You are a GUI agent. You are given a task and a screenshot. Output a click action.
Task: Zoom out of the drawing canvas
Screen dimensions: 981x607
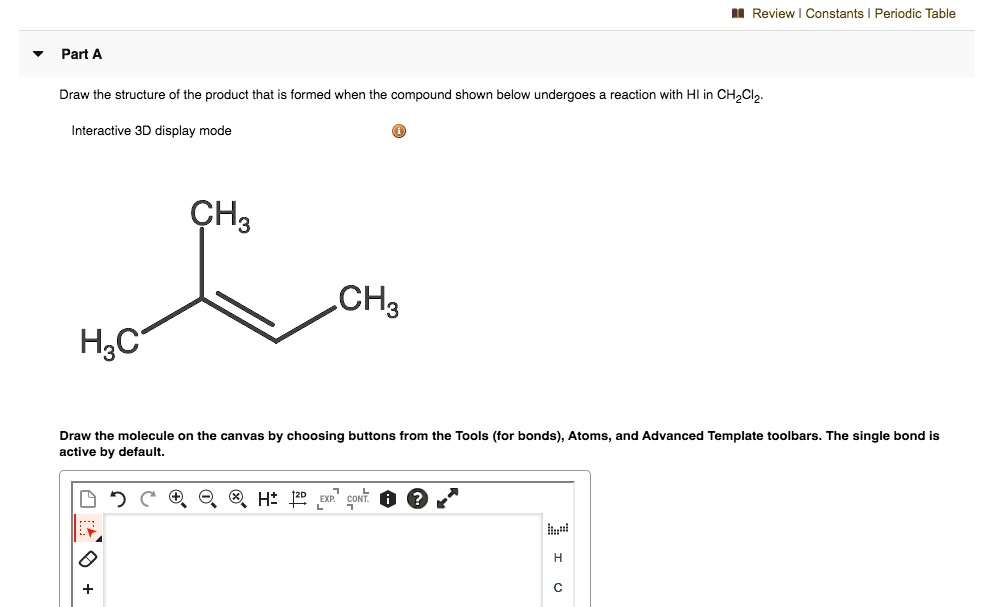click(x=208, y=498)
